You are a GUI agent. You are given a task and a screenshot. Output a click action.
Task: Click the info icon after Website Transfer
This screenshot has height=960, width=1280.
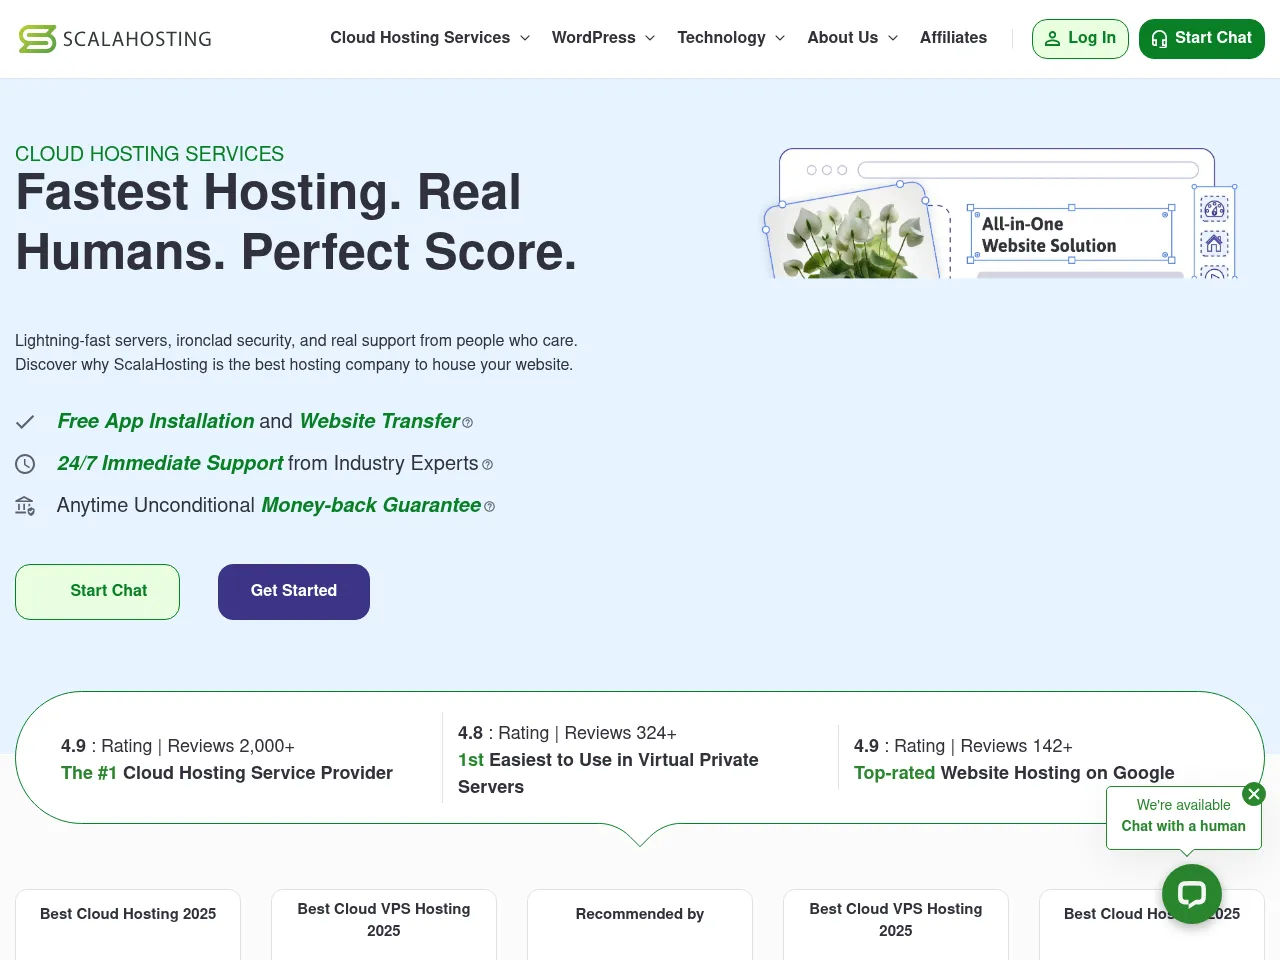tap(467, 422)
